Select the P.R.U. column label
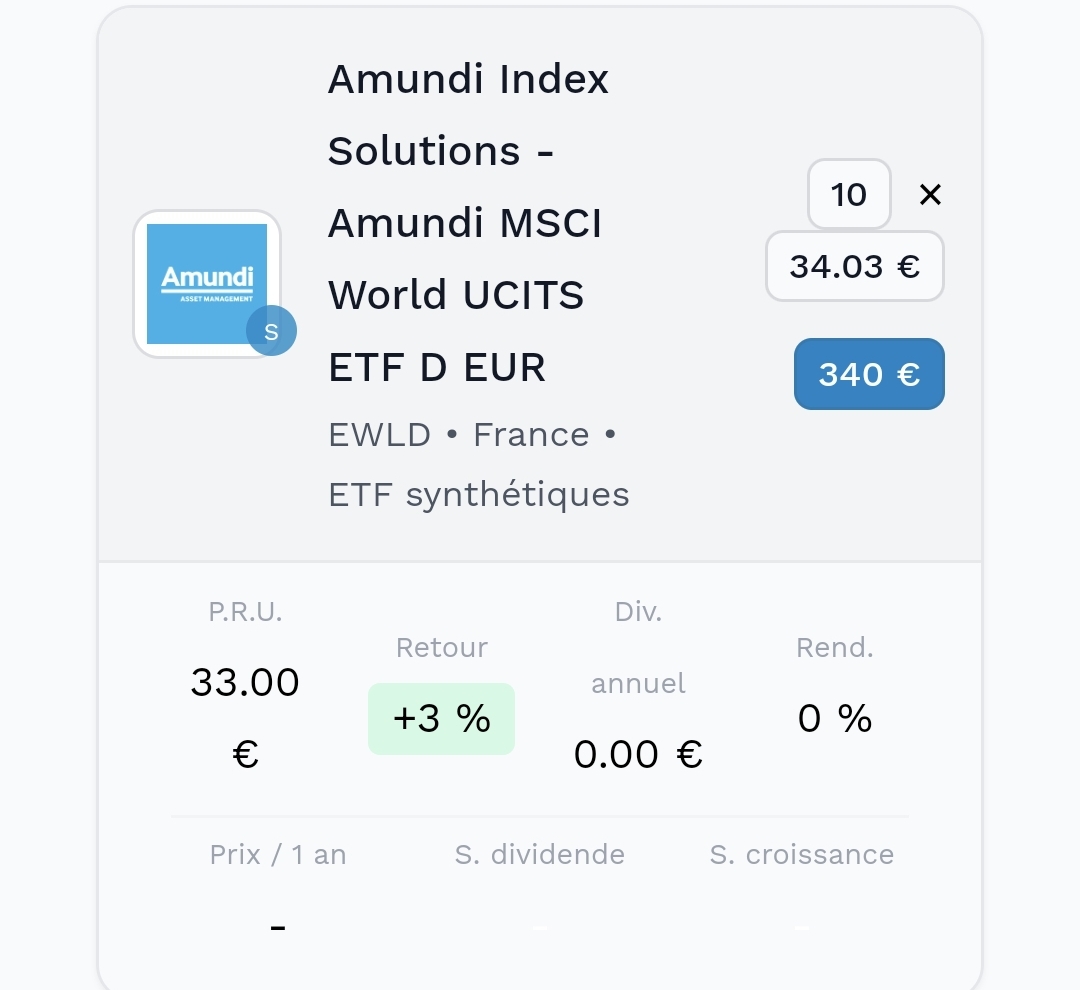Viewport: 1080px width, 990px height. click(x=245, y=612)
